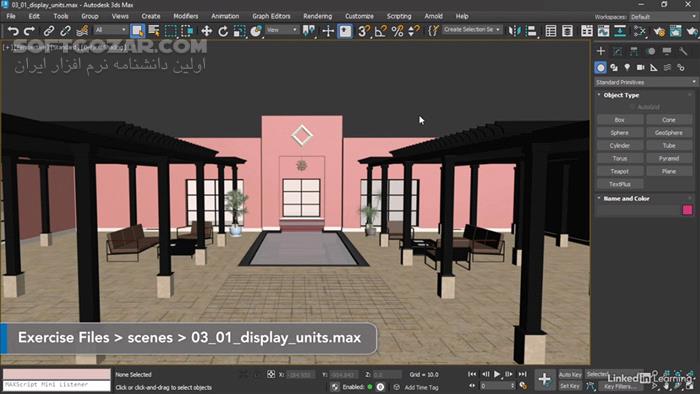
Task: Open the Scripting menu
Action: (399, 16)
